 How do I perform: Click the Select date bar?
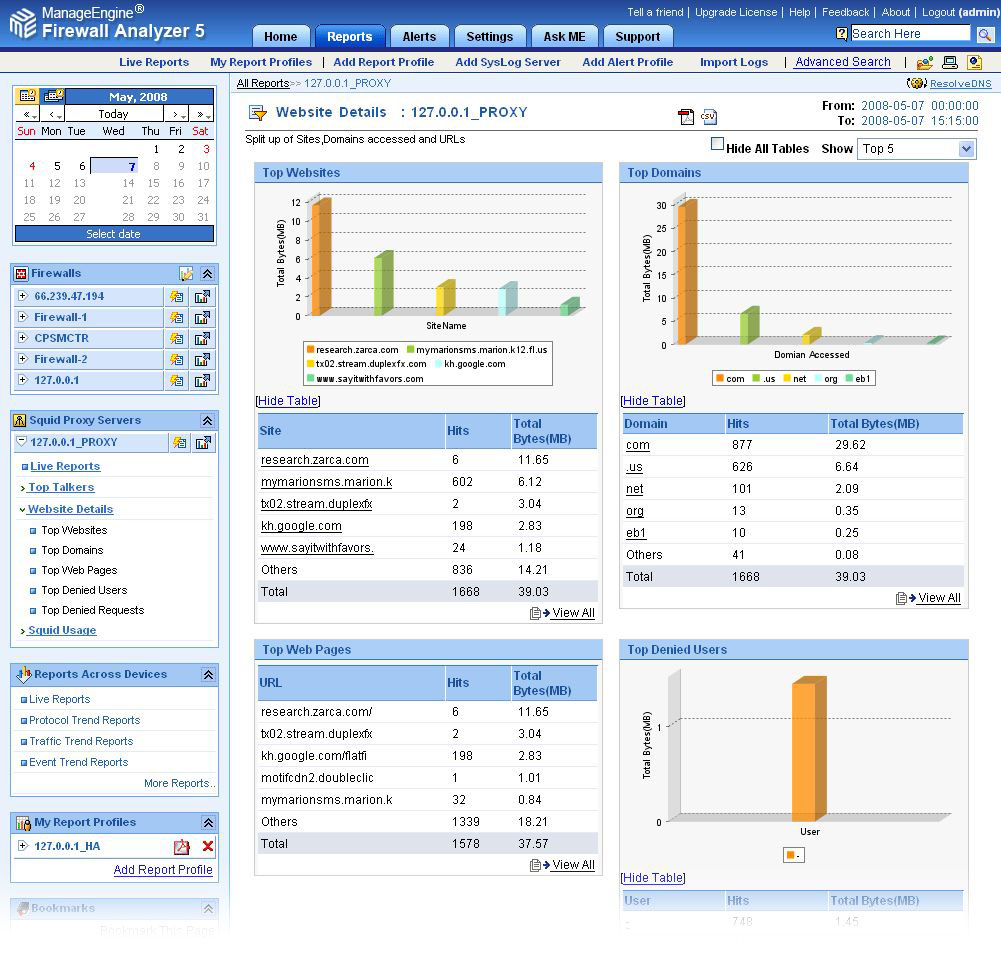(114, 234)
